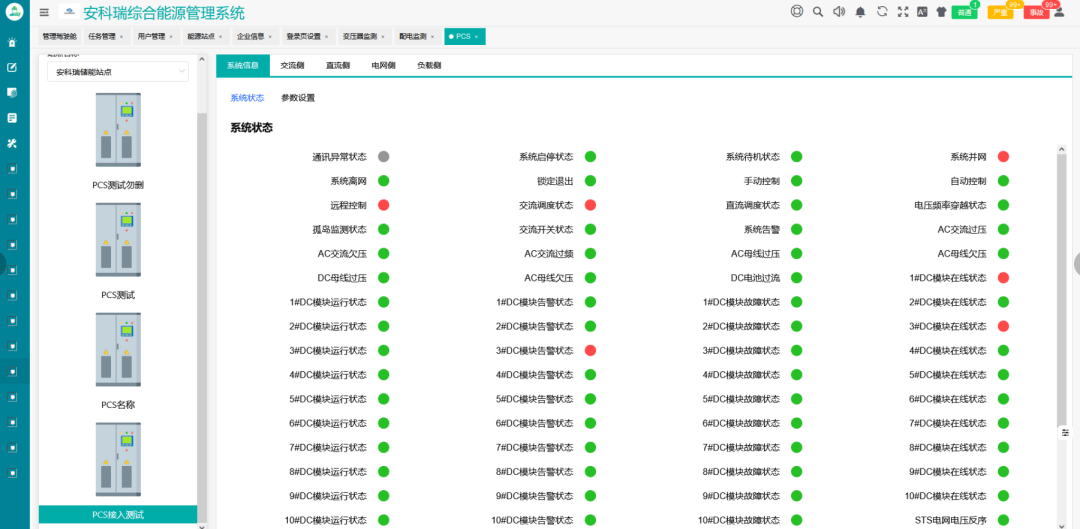This screenshot has height=529, width=1080.
Task: Mute alarm sound with speaker icon
Action: click(839, 12)
